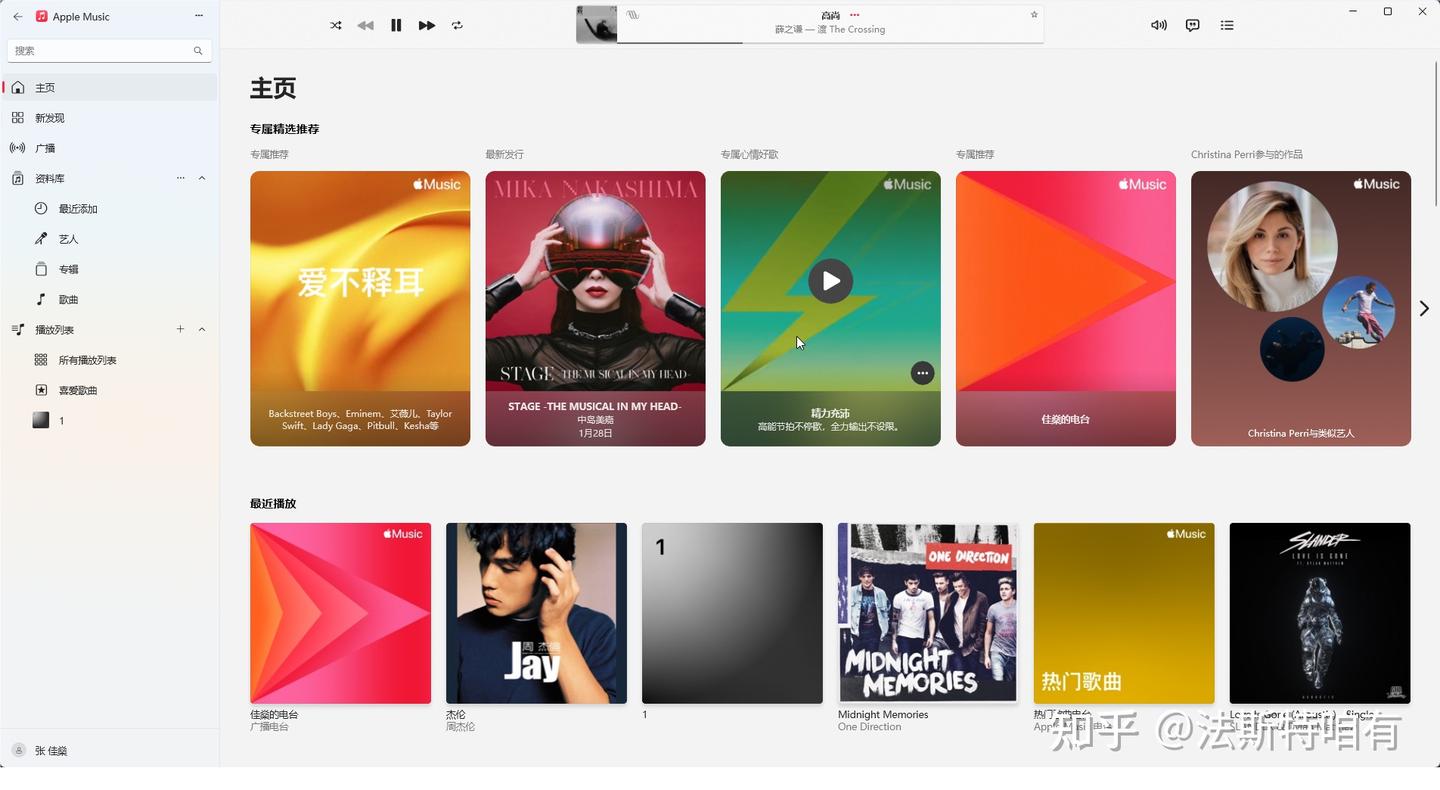Collapse the 播放列表 section chevron

pos(202,329)
